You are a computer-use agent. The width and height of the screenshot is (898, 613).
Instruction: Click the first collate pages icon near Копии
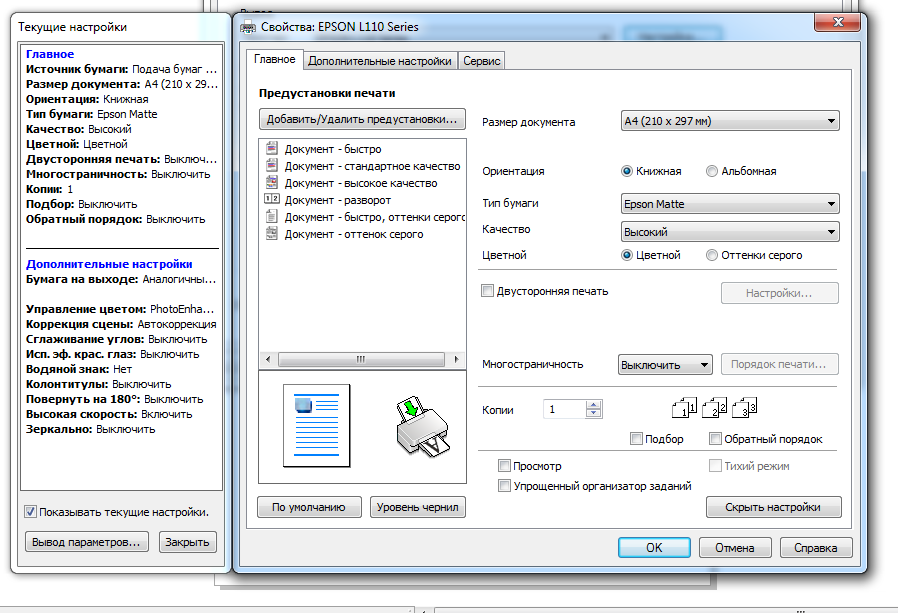tap(684, 407)
